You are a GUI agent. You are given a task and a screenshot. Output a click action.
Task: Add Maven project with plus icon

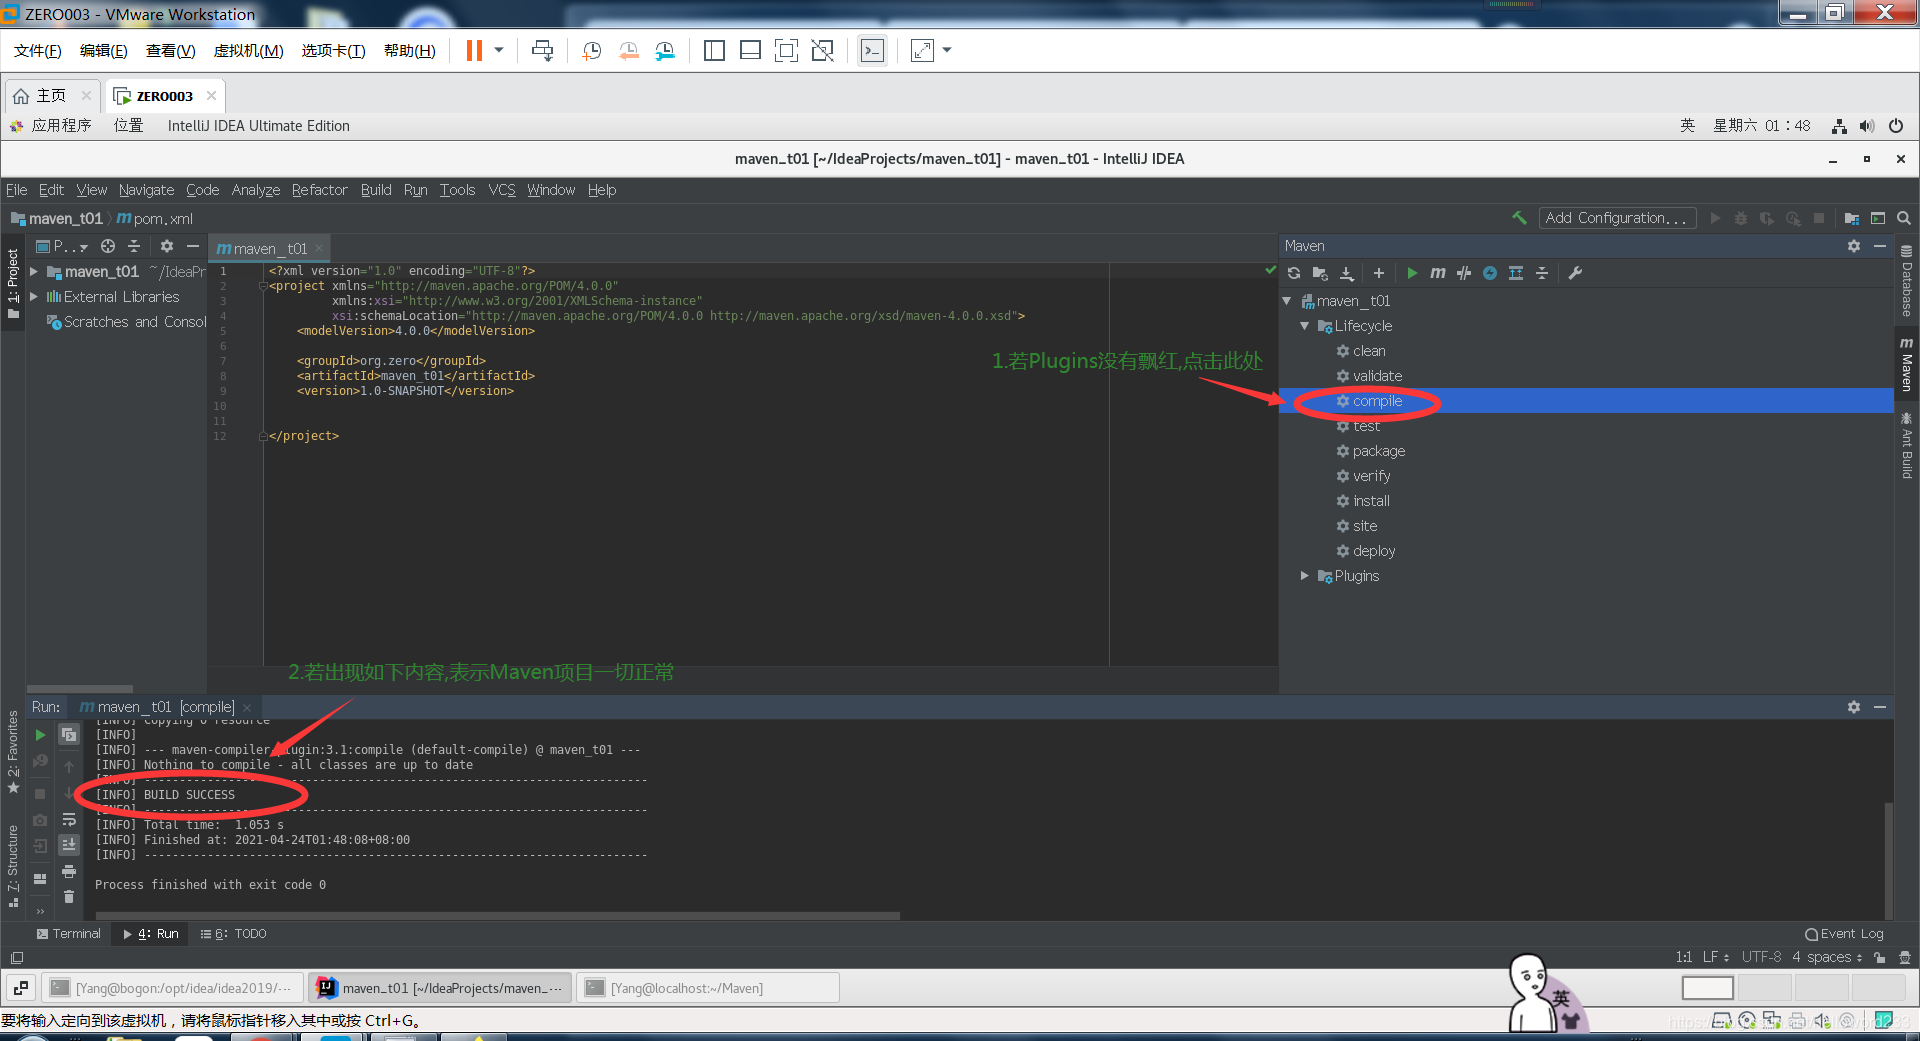[x=1379, y=273]
